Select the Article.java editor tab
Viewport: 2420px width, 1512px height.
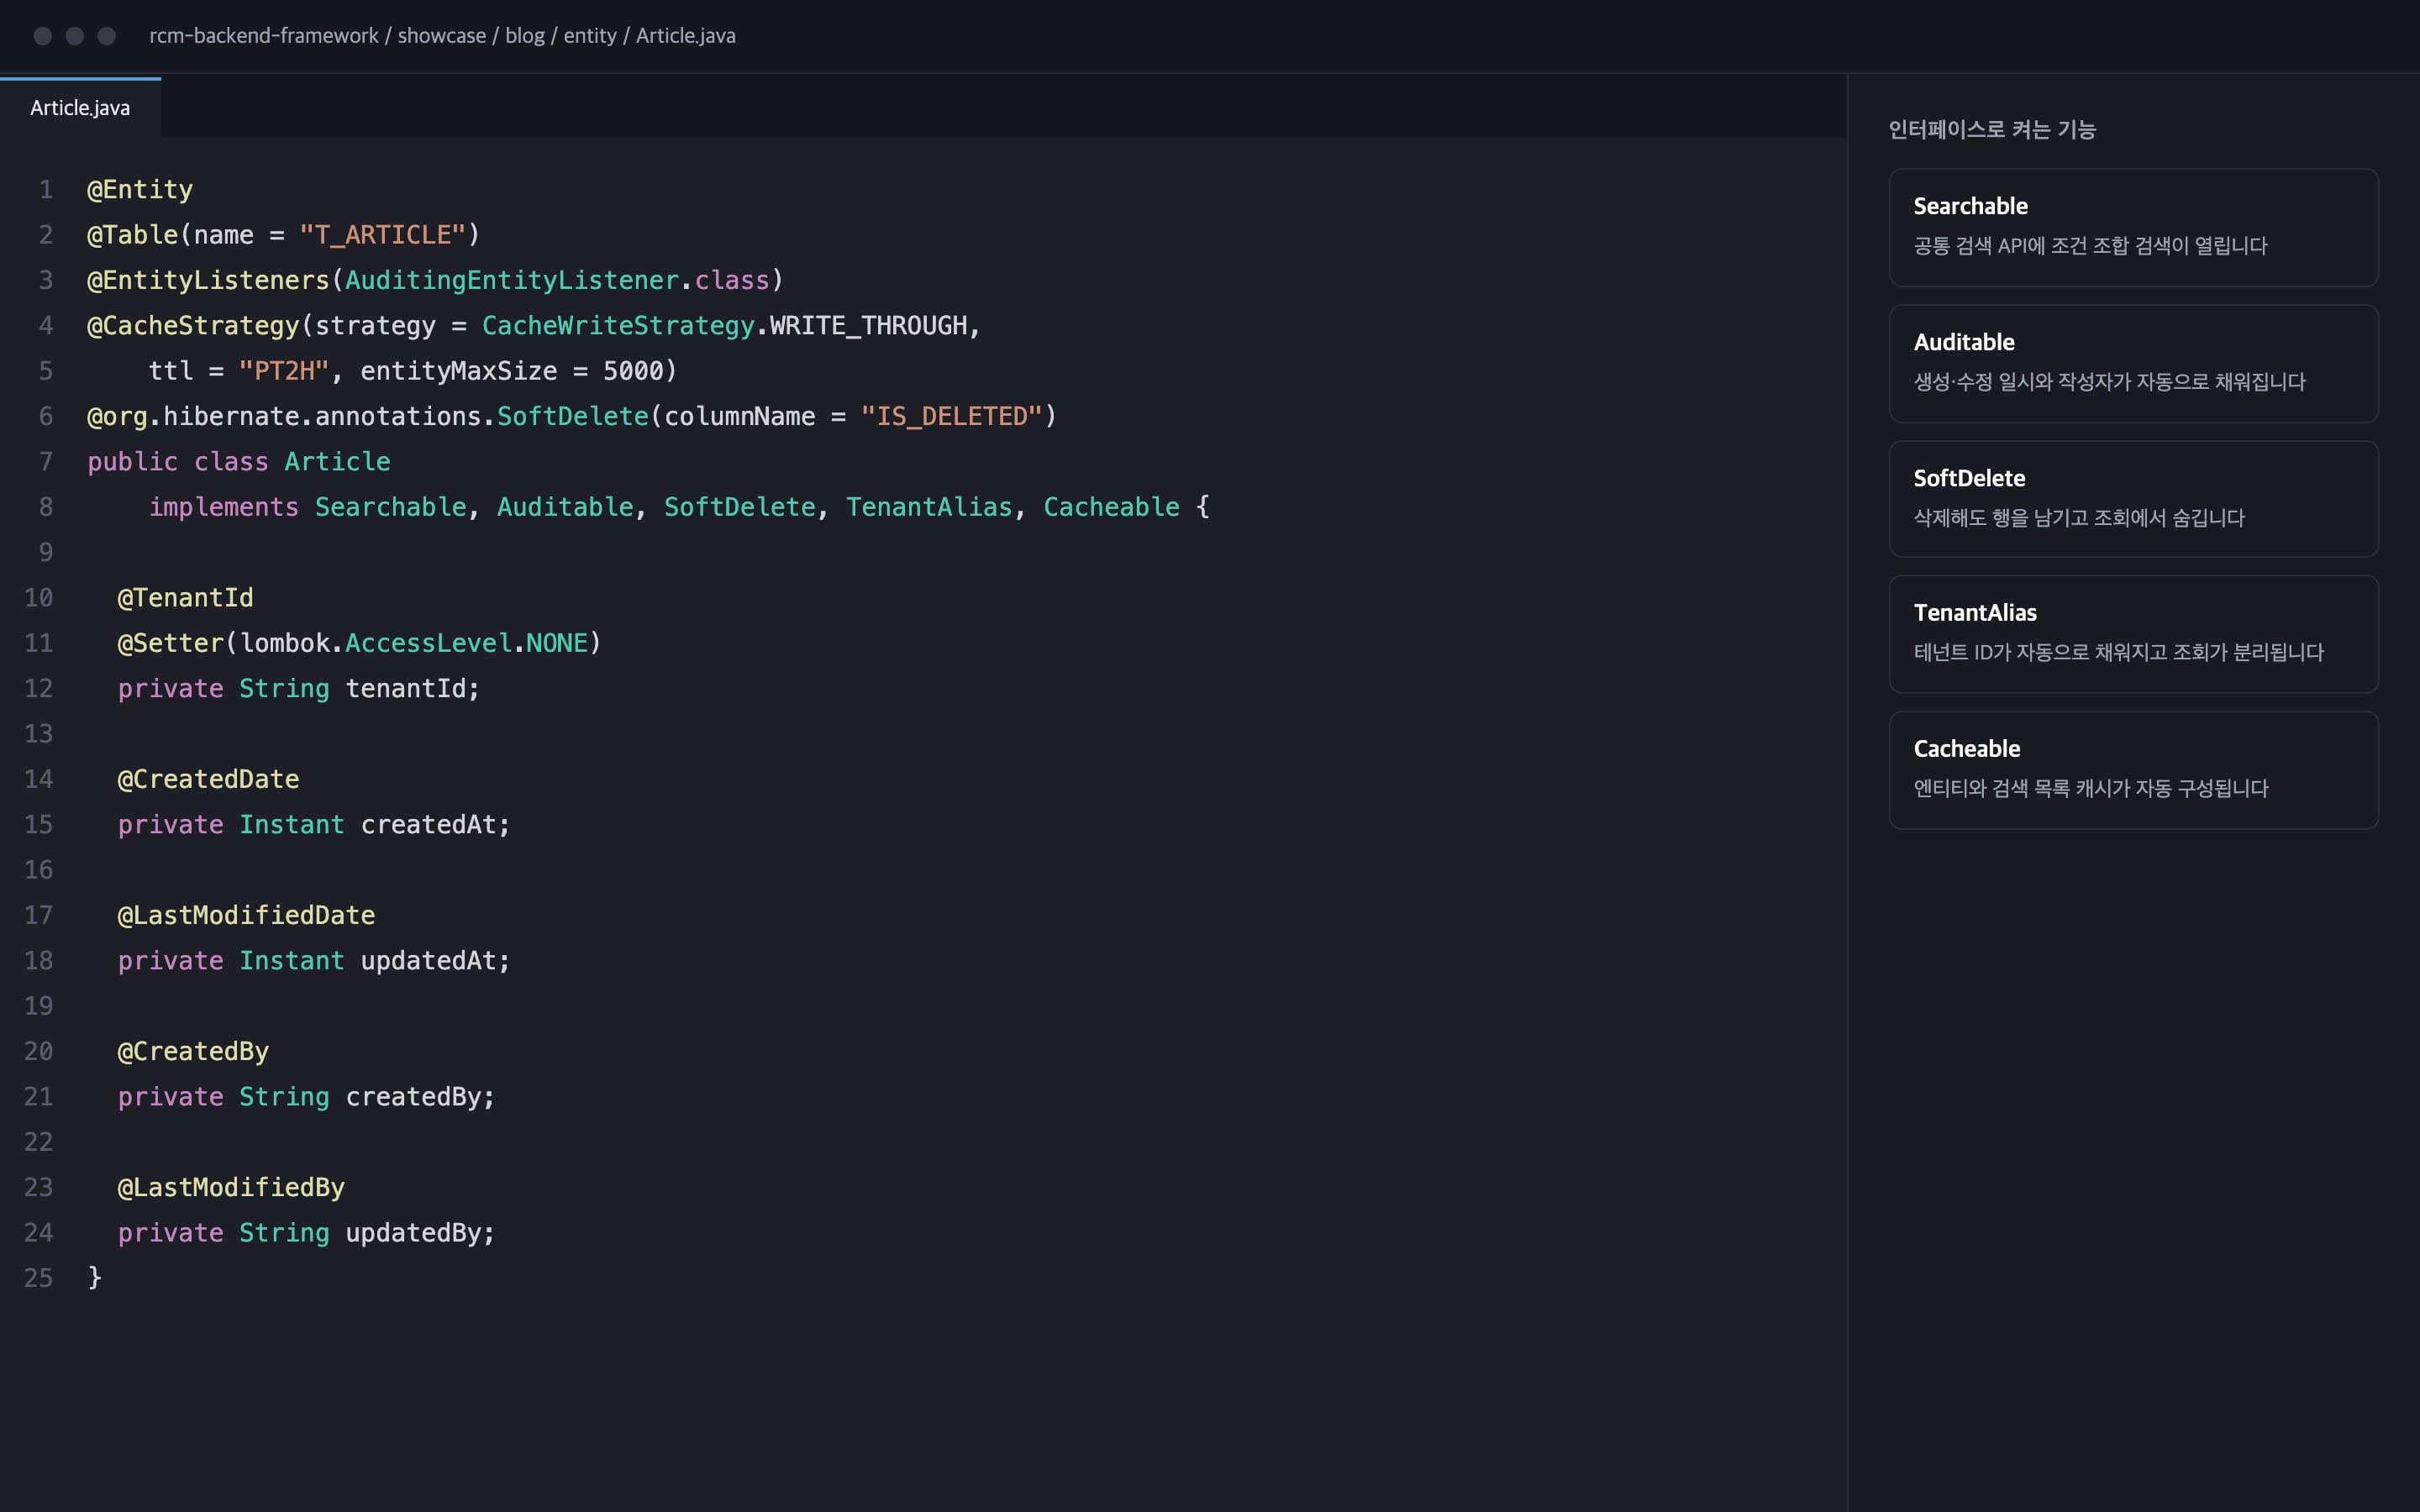80,108
